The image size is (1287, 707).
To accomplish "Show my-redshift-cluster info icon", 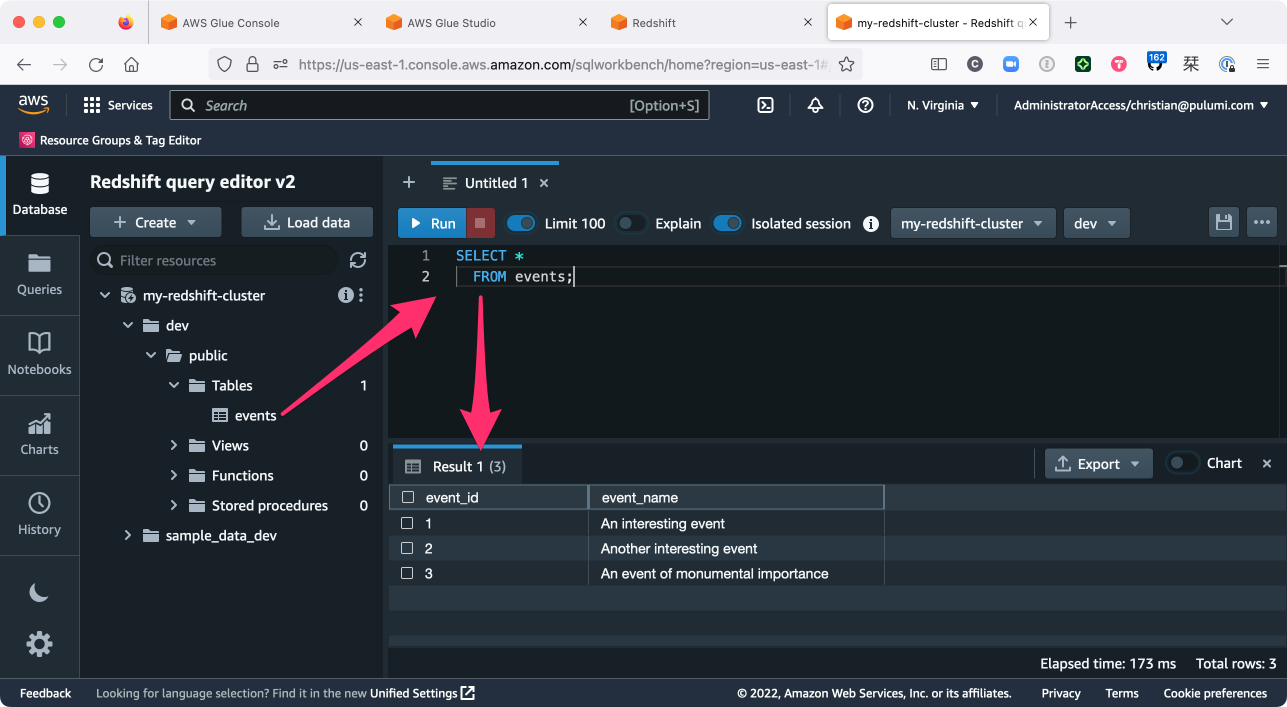I will point(345,295).
